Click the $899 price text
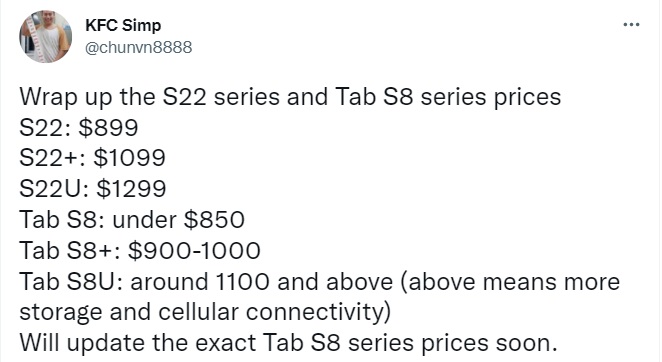662x362 pixels. pos(109,127)
